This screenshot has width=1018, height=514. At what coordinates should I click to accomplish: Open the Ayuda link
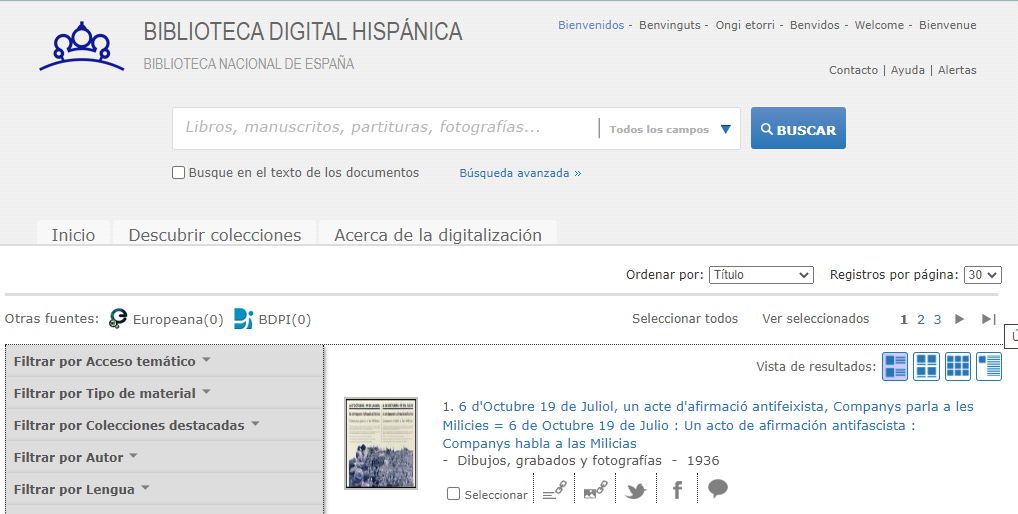pyautogui.click(x=908, y=70)
